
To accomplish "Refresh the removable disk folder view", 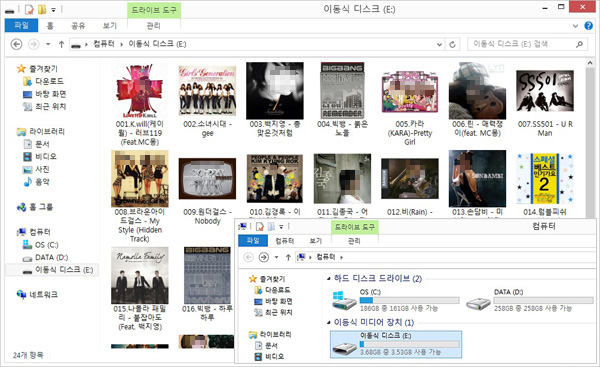I will coord(452,44).
